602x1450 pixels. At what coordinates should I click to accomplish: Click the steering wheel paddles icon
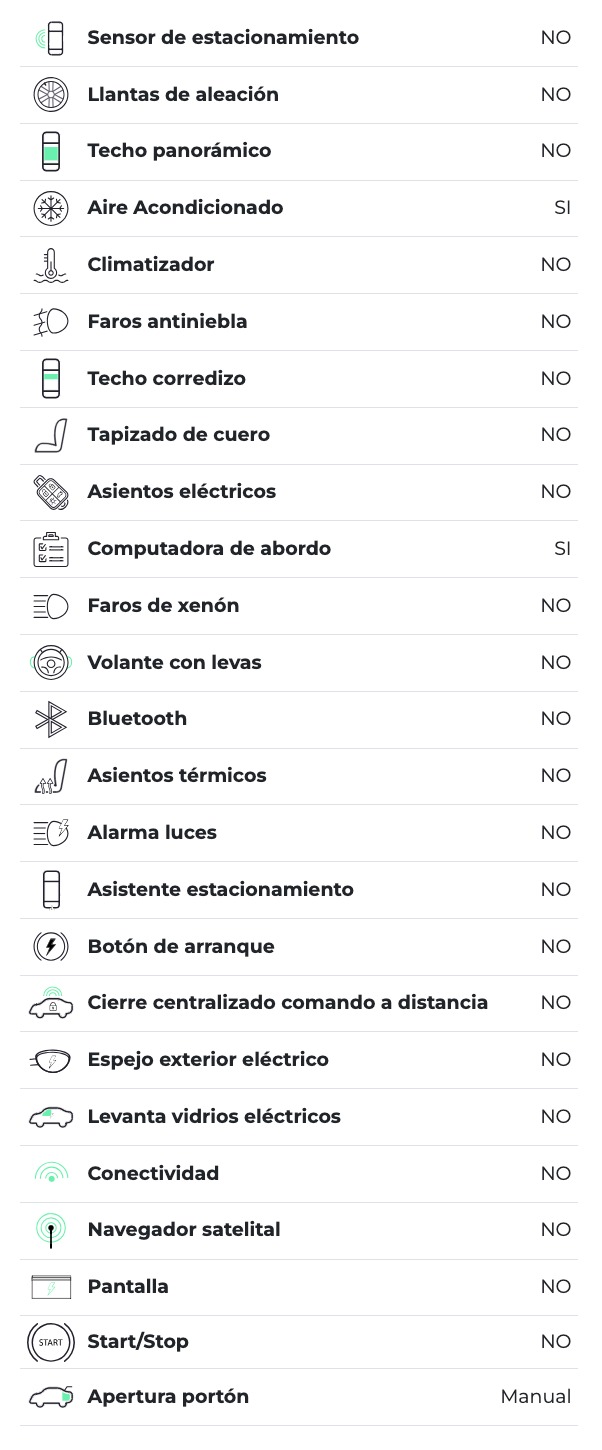tap(50, 662)
